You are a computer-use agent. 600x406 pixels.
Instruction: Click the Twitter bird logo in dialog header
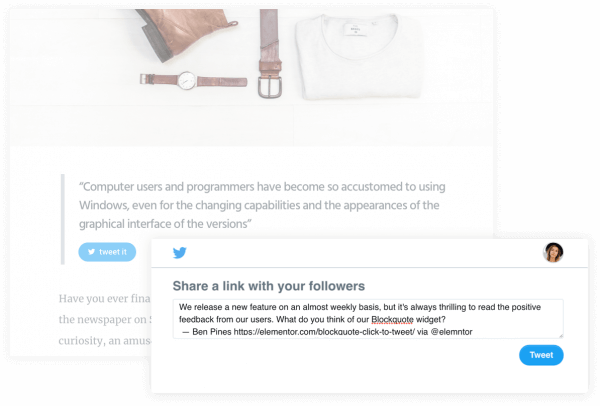(179, 253)
